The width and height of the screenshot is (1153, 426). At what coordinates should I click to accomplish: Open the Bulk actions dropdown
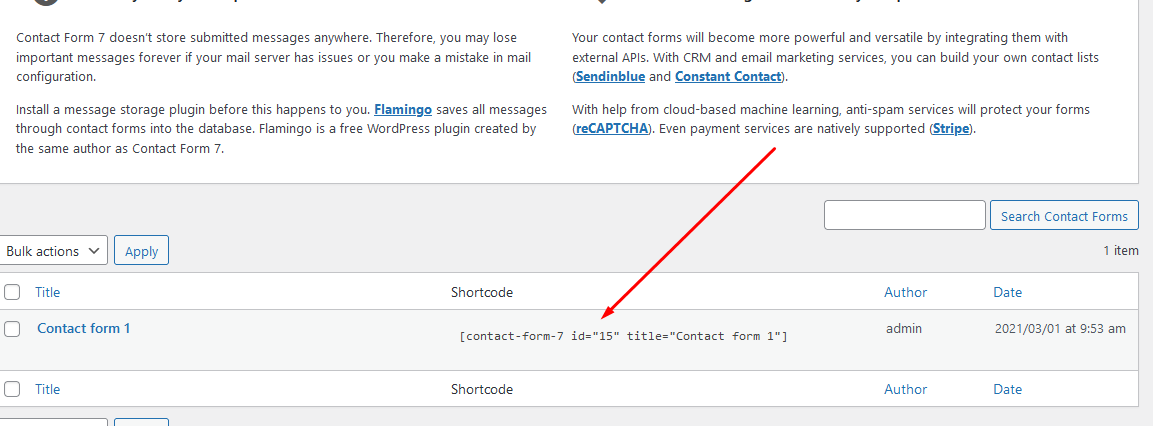(x=53, y=250)
